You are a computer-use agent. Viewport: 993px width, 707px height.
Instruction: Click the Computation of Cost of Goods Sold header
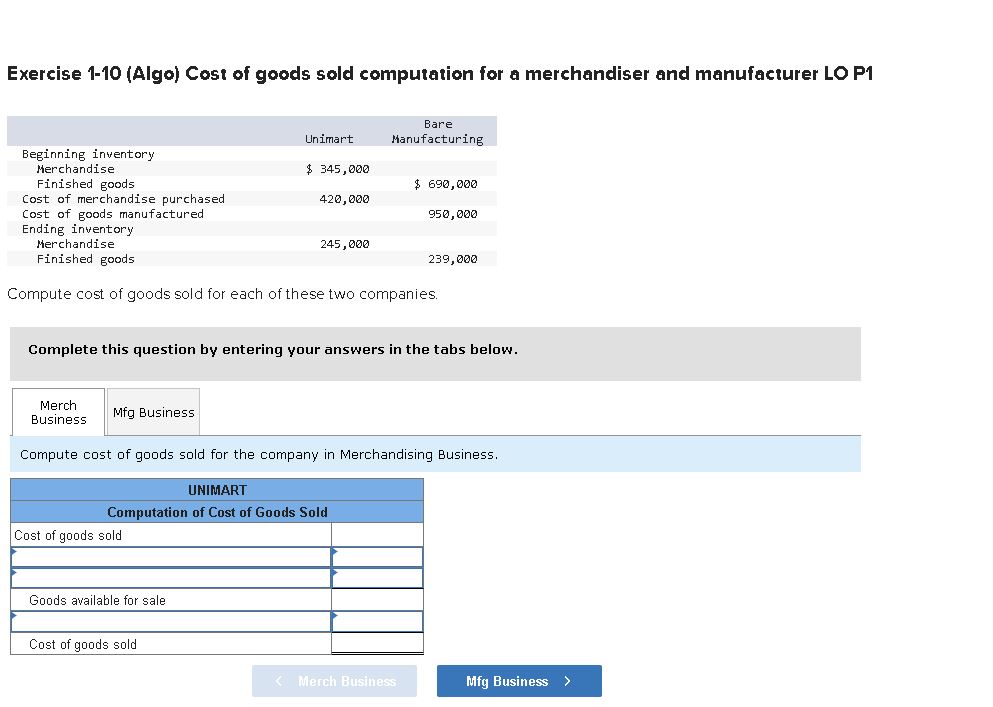[216, 510]
